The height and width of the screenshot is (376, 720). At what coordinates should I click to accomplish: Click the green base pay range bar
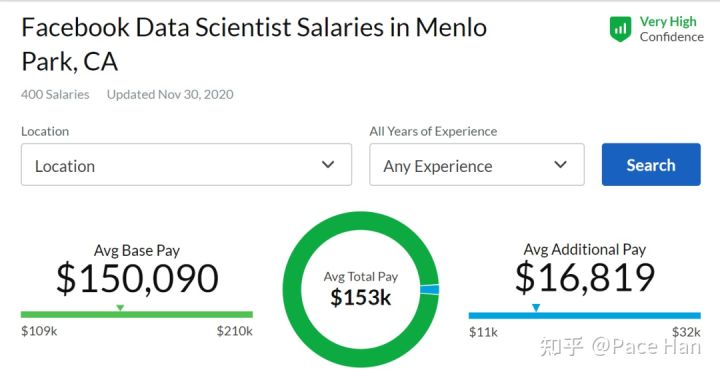137,314
